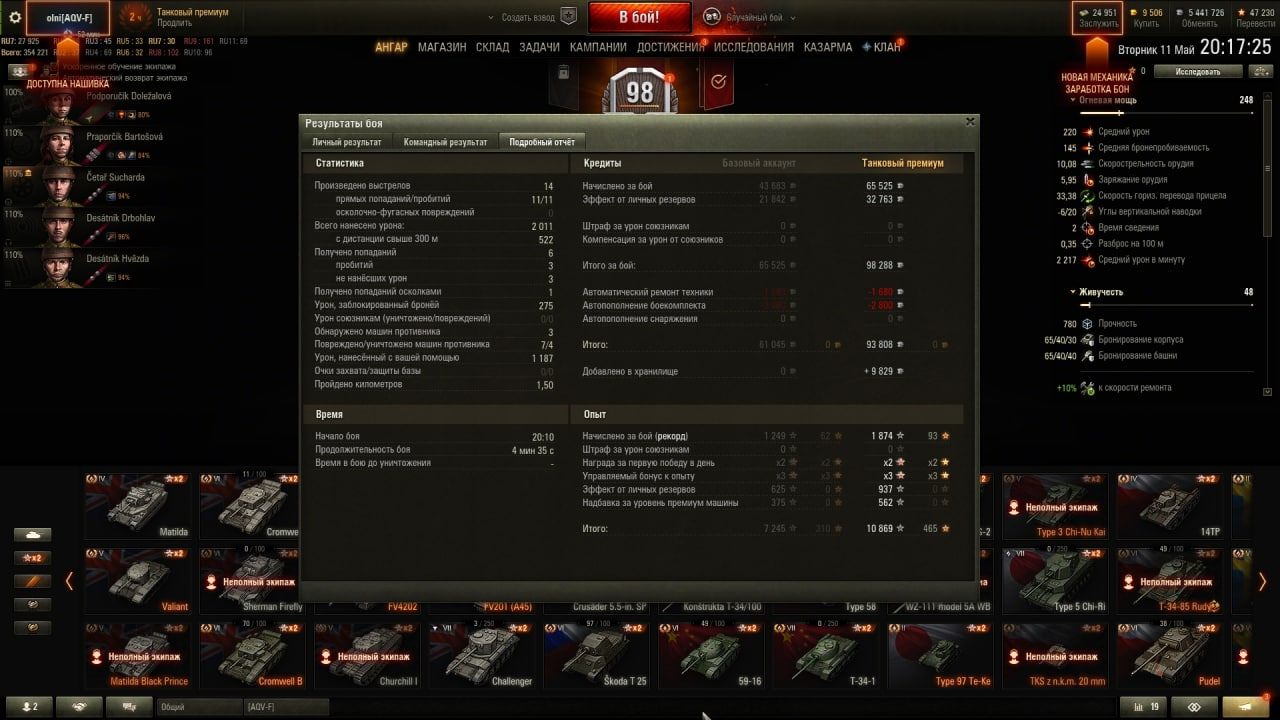Open the КЛАН menu
Image resolution: width=1280 pixels, height=720 pixels.
881,47
